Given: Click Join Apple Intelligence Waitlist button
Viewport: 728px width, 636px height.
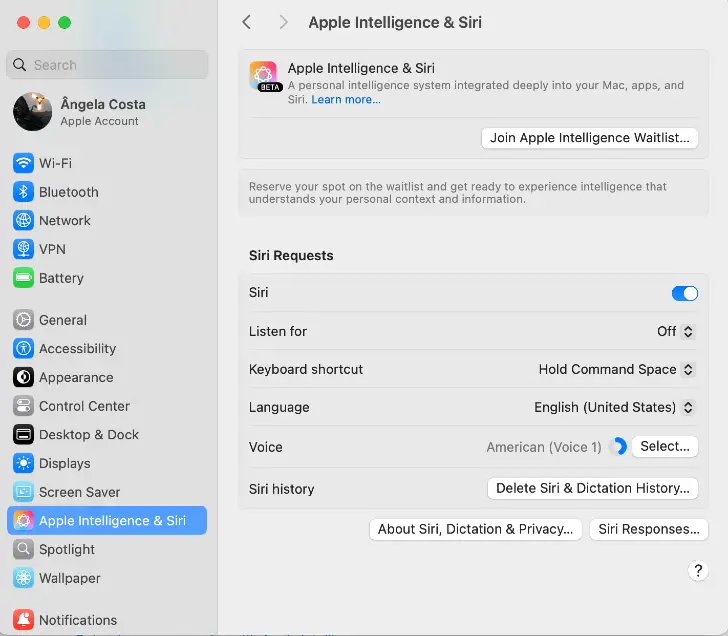Looking at the screenshot, I should pyautogui.click(x=590, y=138).
